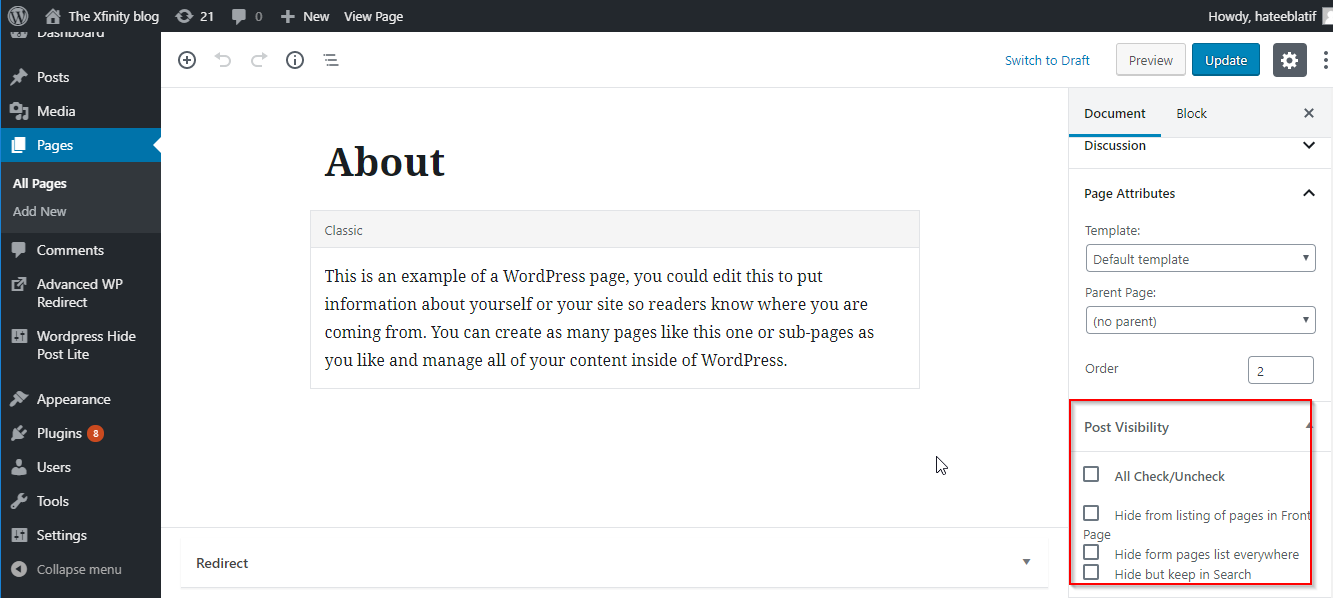
Task: Switch to the Document tab
Action: (x=1115, y=113)
